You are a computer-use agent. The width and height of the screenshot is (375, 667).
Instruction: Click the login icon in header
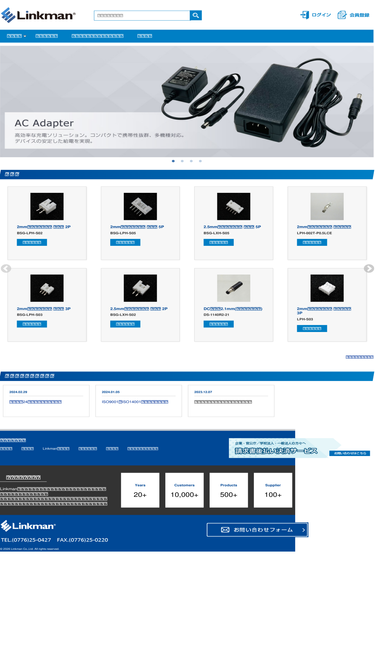[x=304, y=15]
